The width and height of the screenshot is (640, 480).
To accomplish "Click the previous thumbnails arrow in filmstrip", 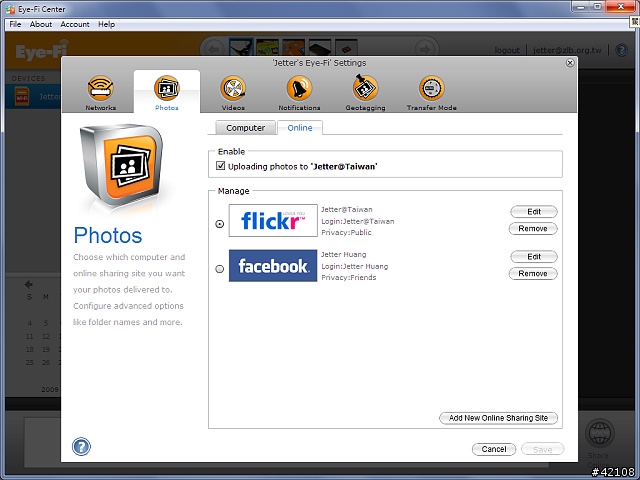I will [213, 49].
